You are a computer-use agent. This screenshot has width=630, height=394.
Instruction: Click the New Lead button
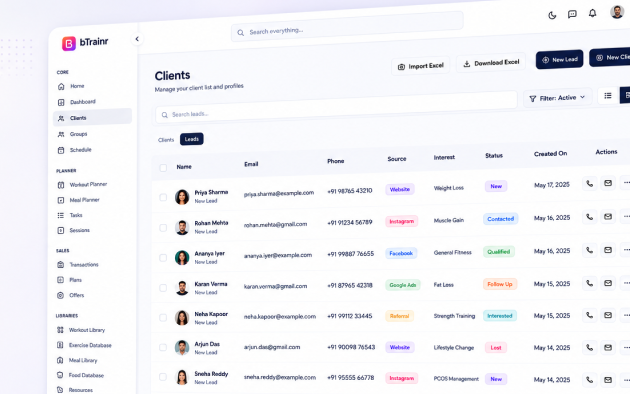[x=559, y=59]
